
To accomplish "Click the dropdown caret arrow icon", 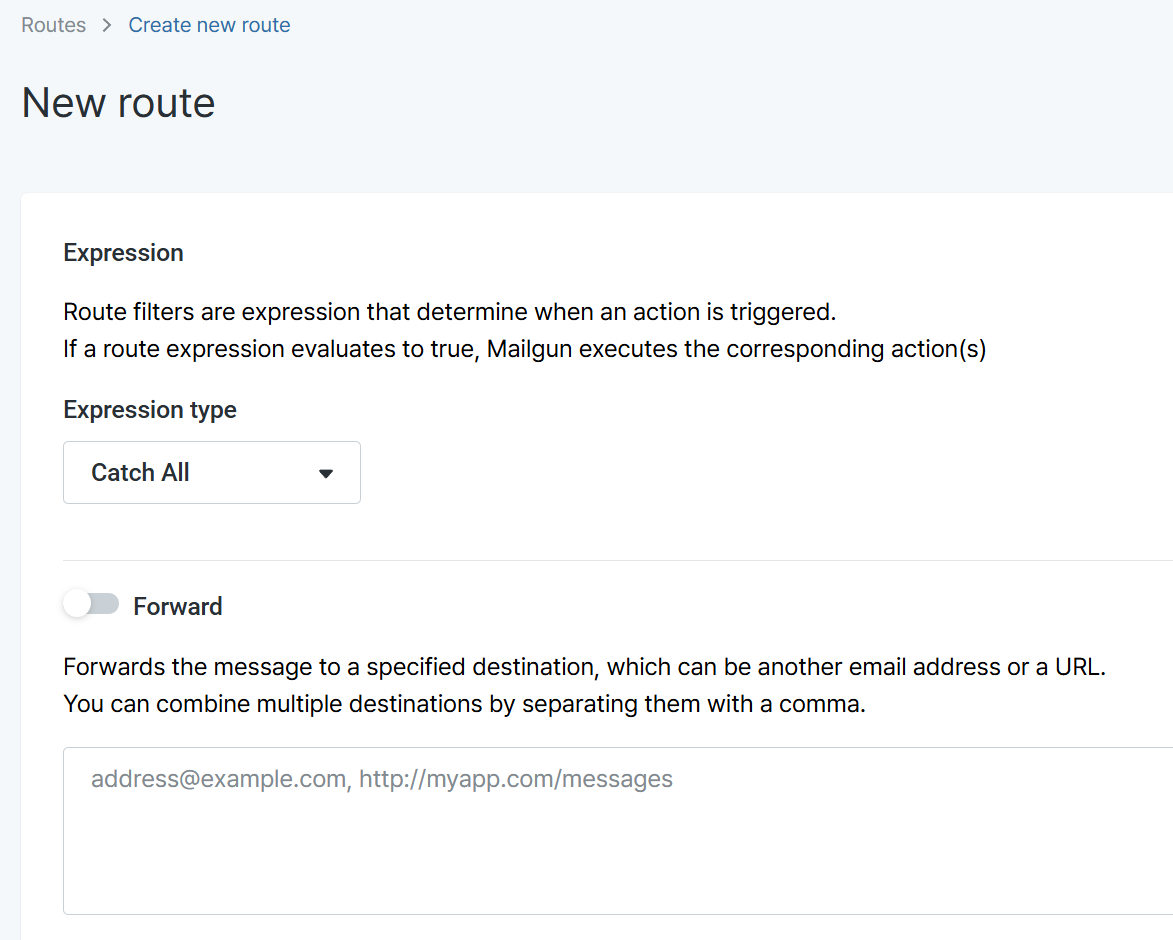I will 325,473.
